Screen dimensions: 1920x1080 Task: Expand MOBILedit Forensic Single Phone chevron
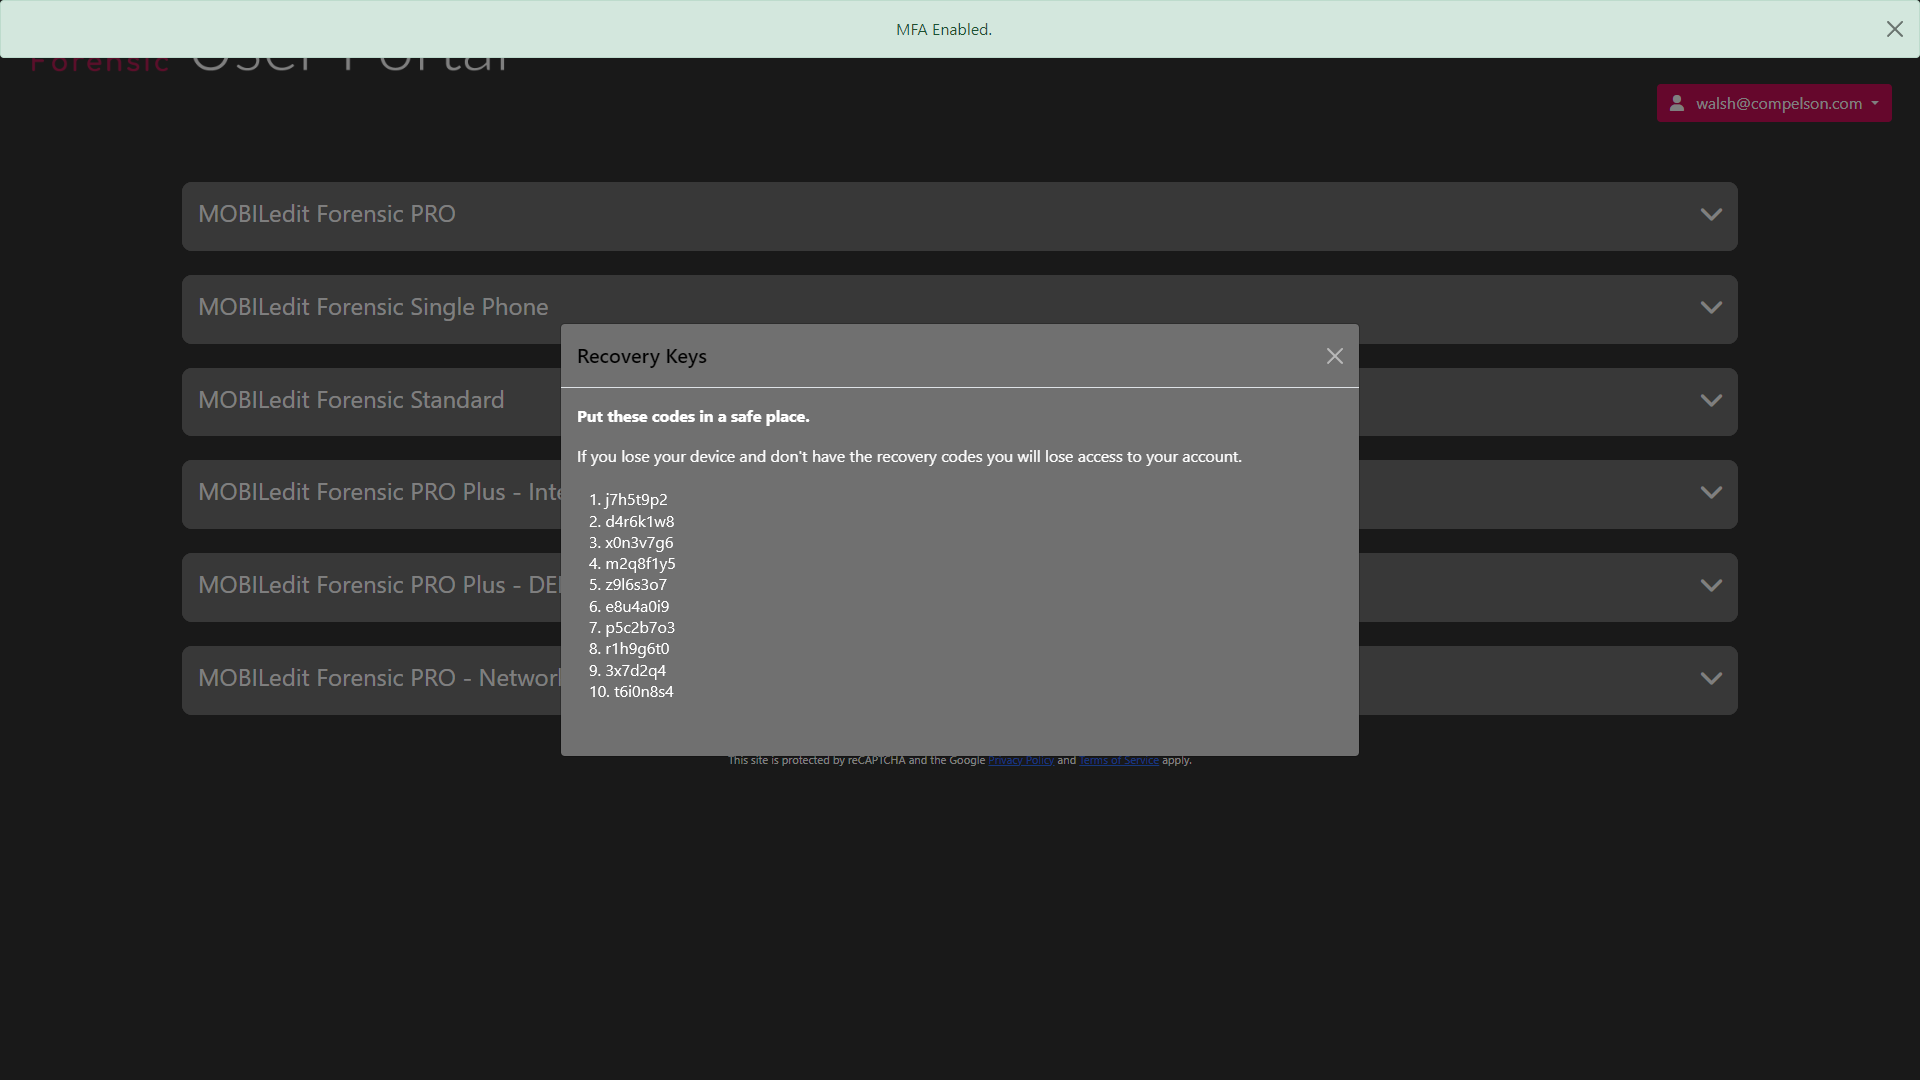(1711, 307)
